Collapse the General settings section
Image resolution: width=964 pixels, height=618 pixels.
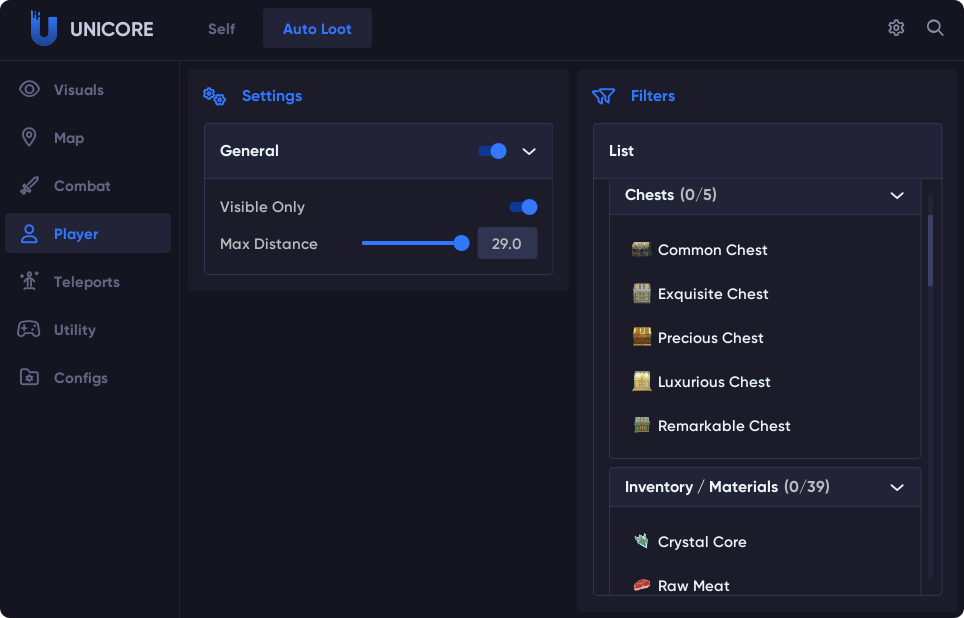530,151
